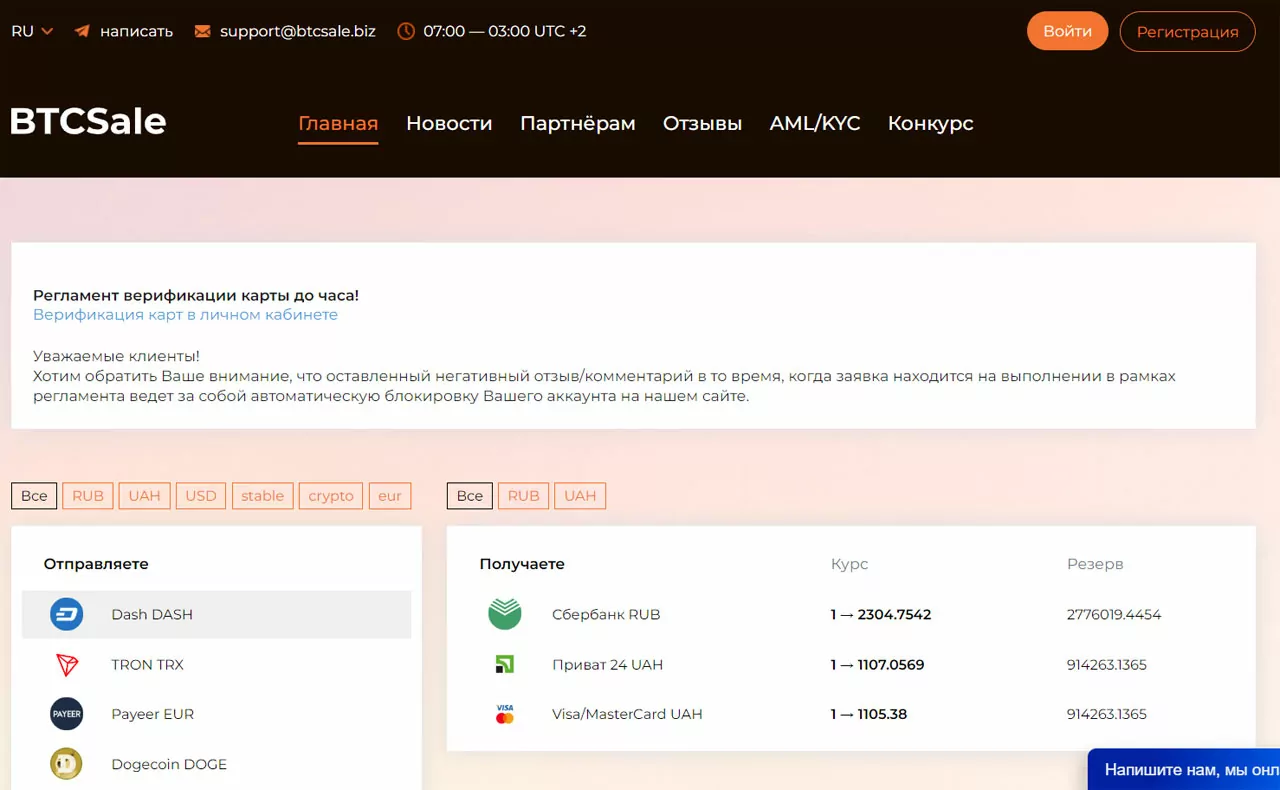The image size is (1280, 790).
Task: Click the clock working-hours icon
Action: (x=406, y=31)
